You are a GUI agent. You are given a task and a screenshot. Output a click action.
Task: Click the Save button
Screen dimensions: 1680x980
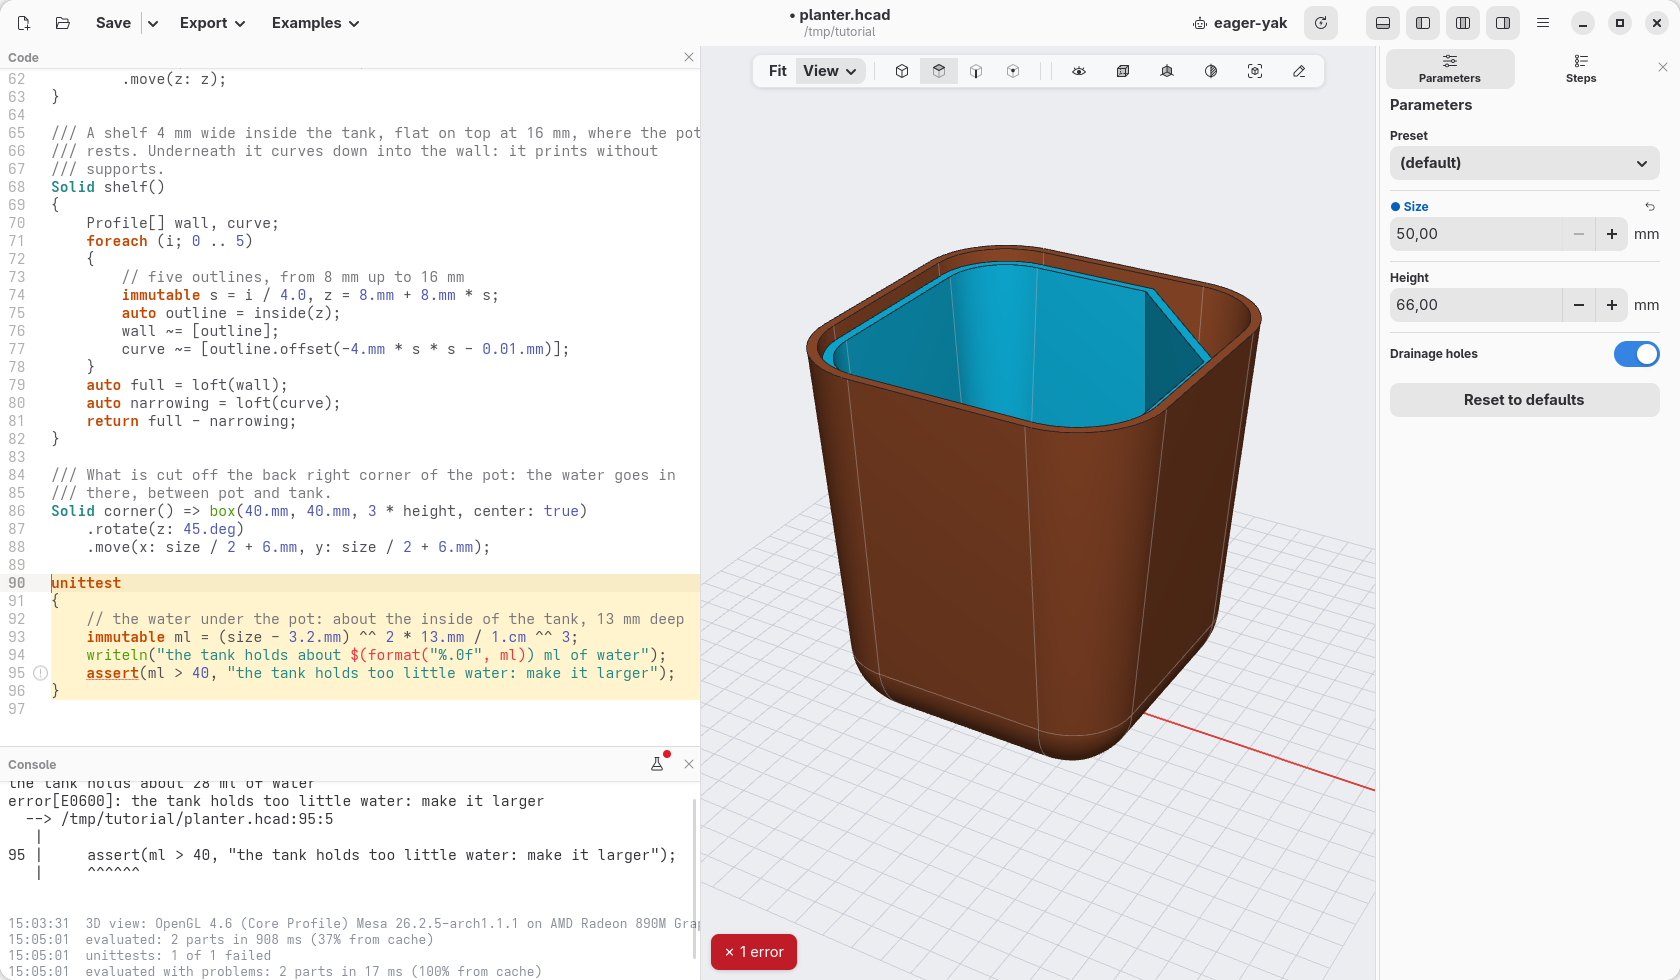(x=113, y=23)
